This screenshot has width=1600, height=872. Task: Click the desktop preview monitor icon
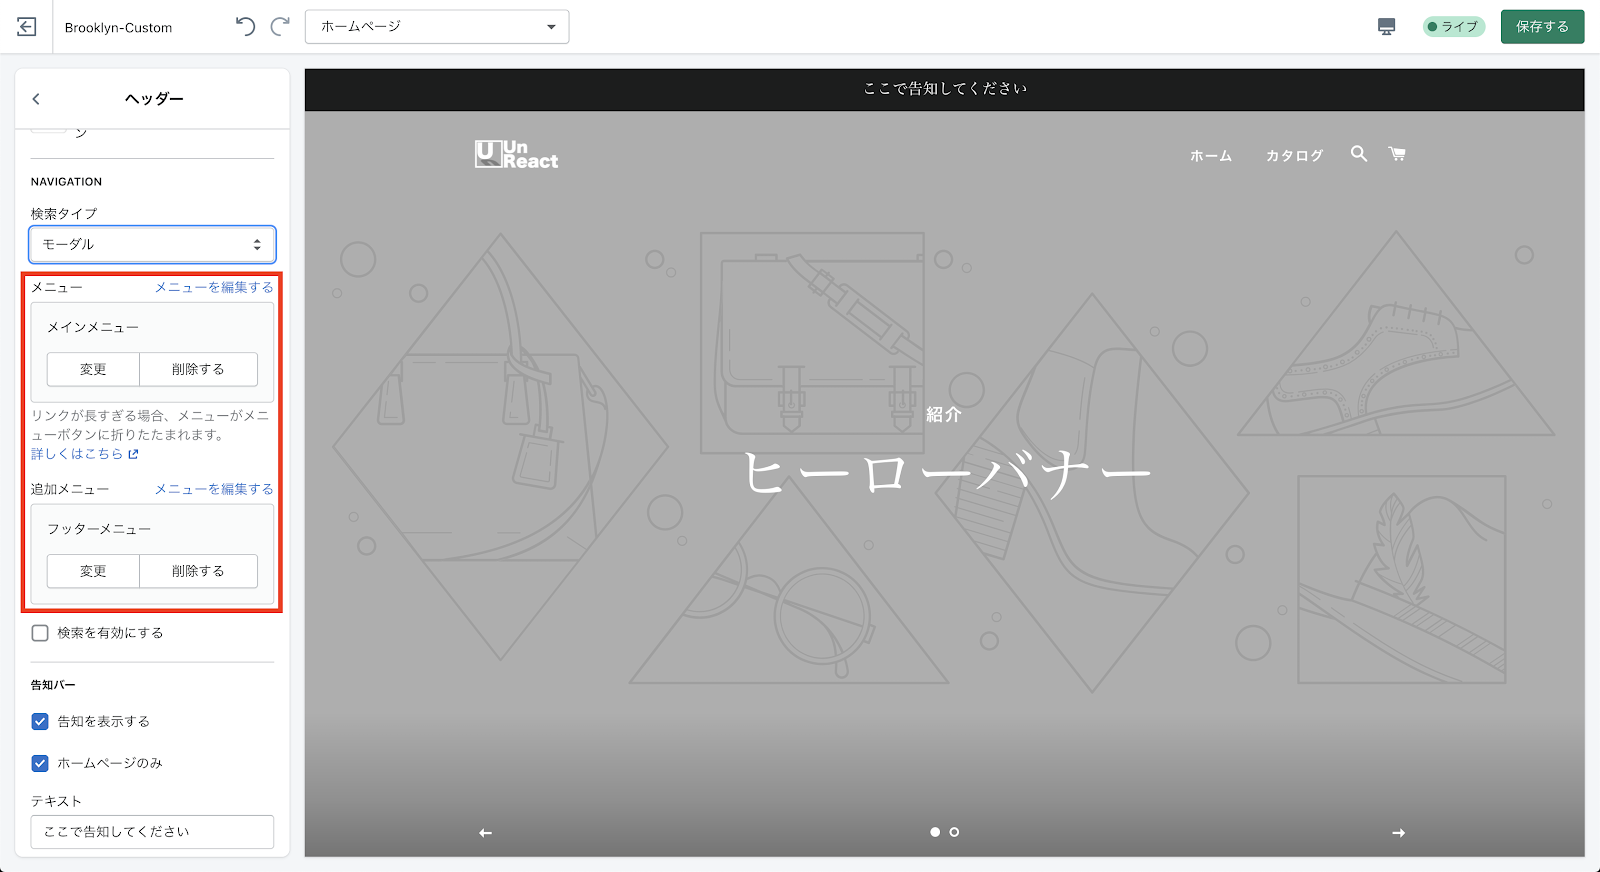[1386, 27]
